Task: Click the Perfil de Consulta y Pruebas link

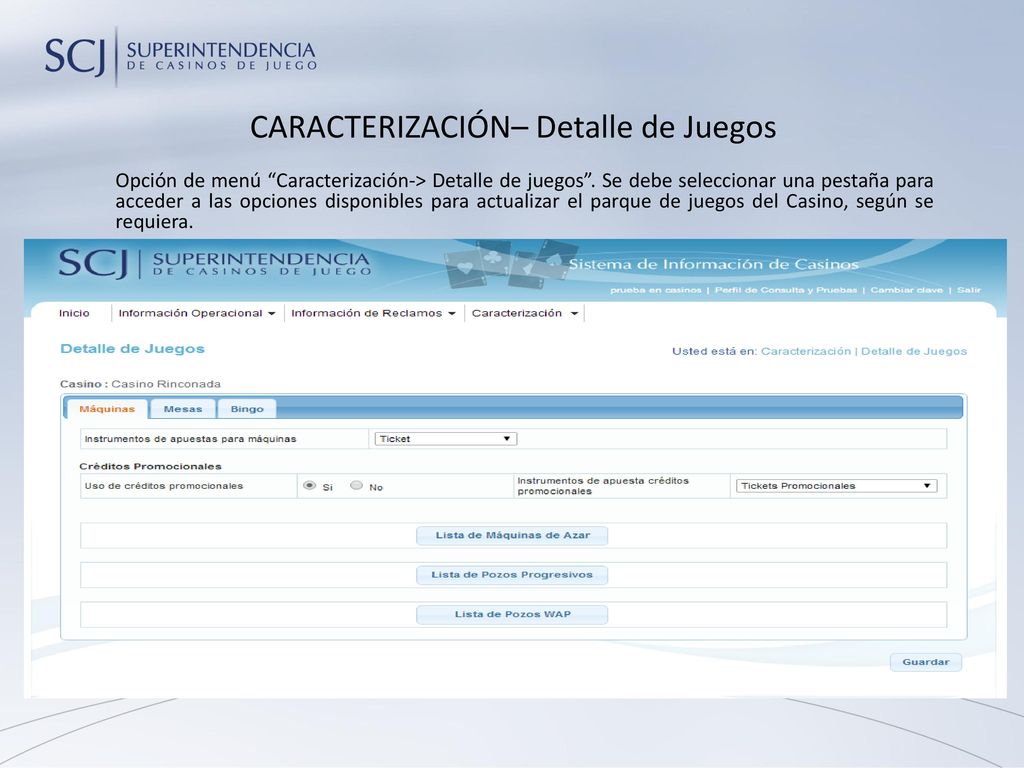Action: pos(786,290)
